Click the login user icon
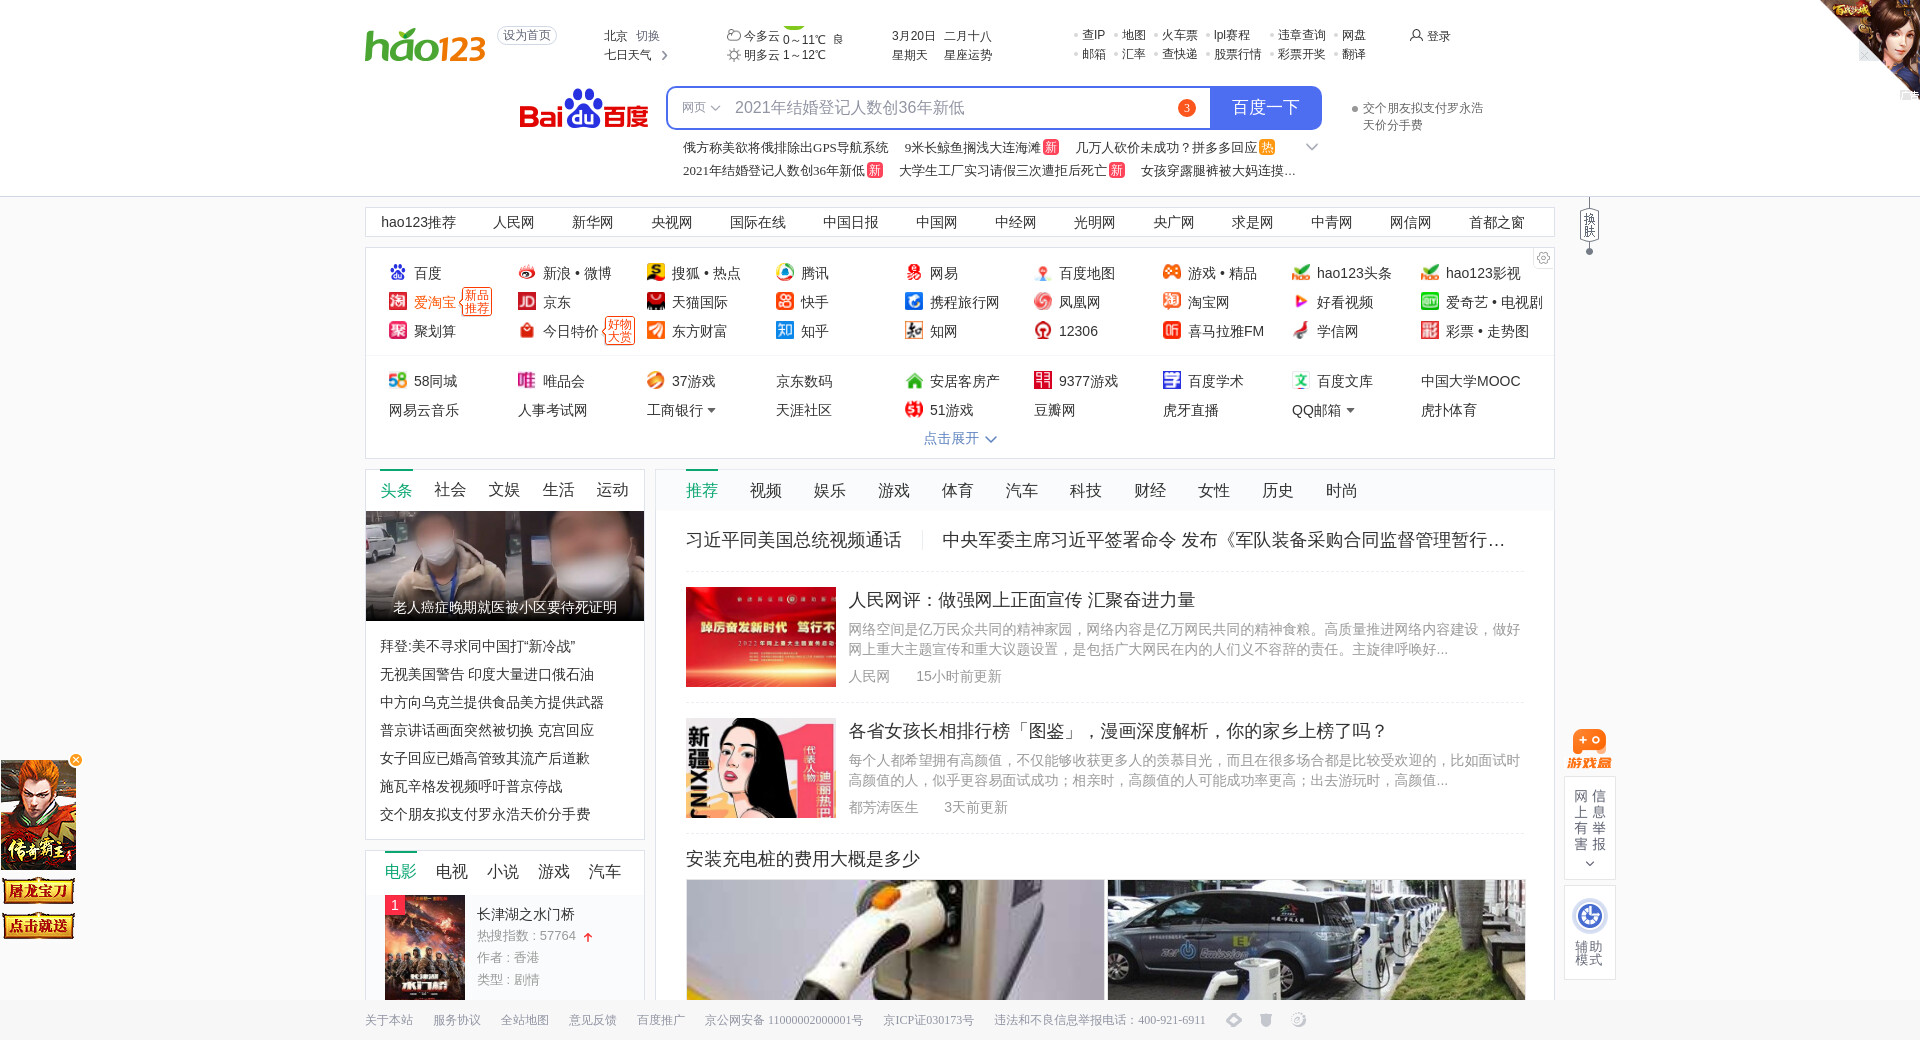 point(1416,36)
